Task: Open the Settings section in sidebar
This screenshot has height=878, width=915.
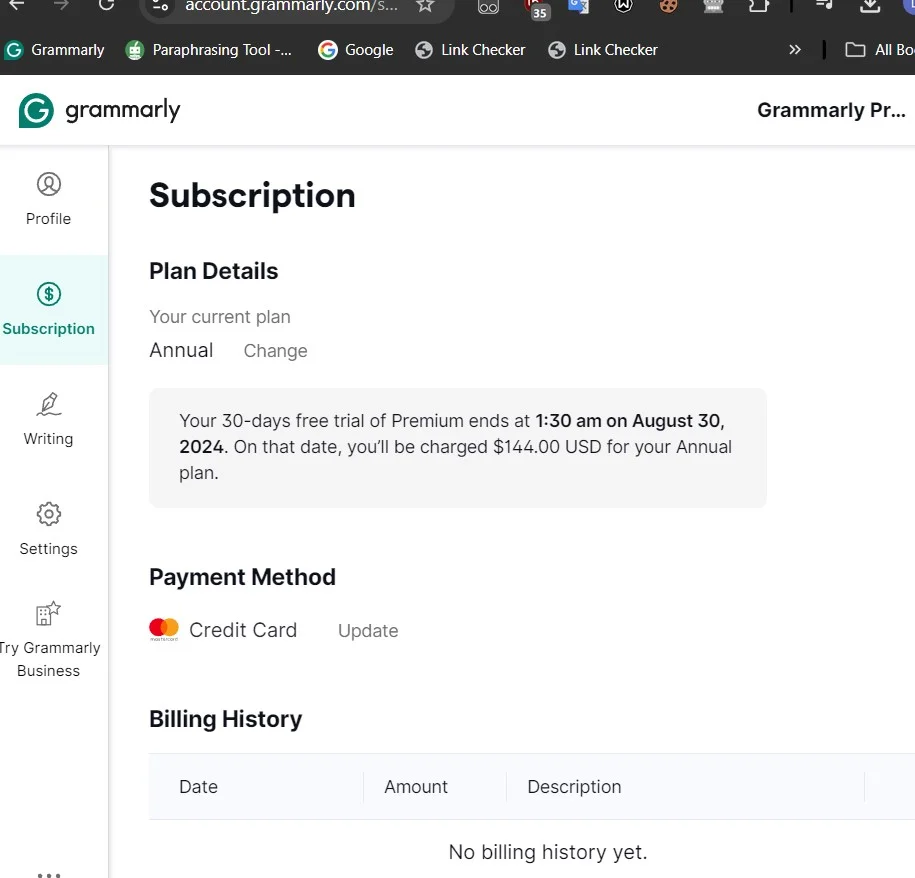Action: [x=48, y=530]
